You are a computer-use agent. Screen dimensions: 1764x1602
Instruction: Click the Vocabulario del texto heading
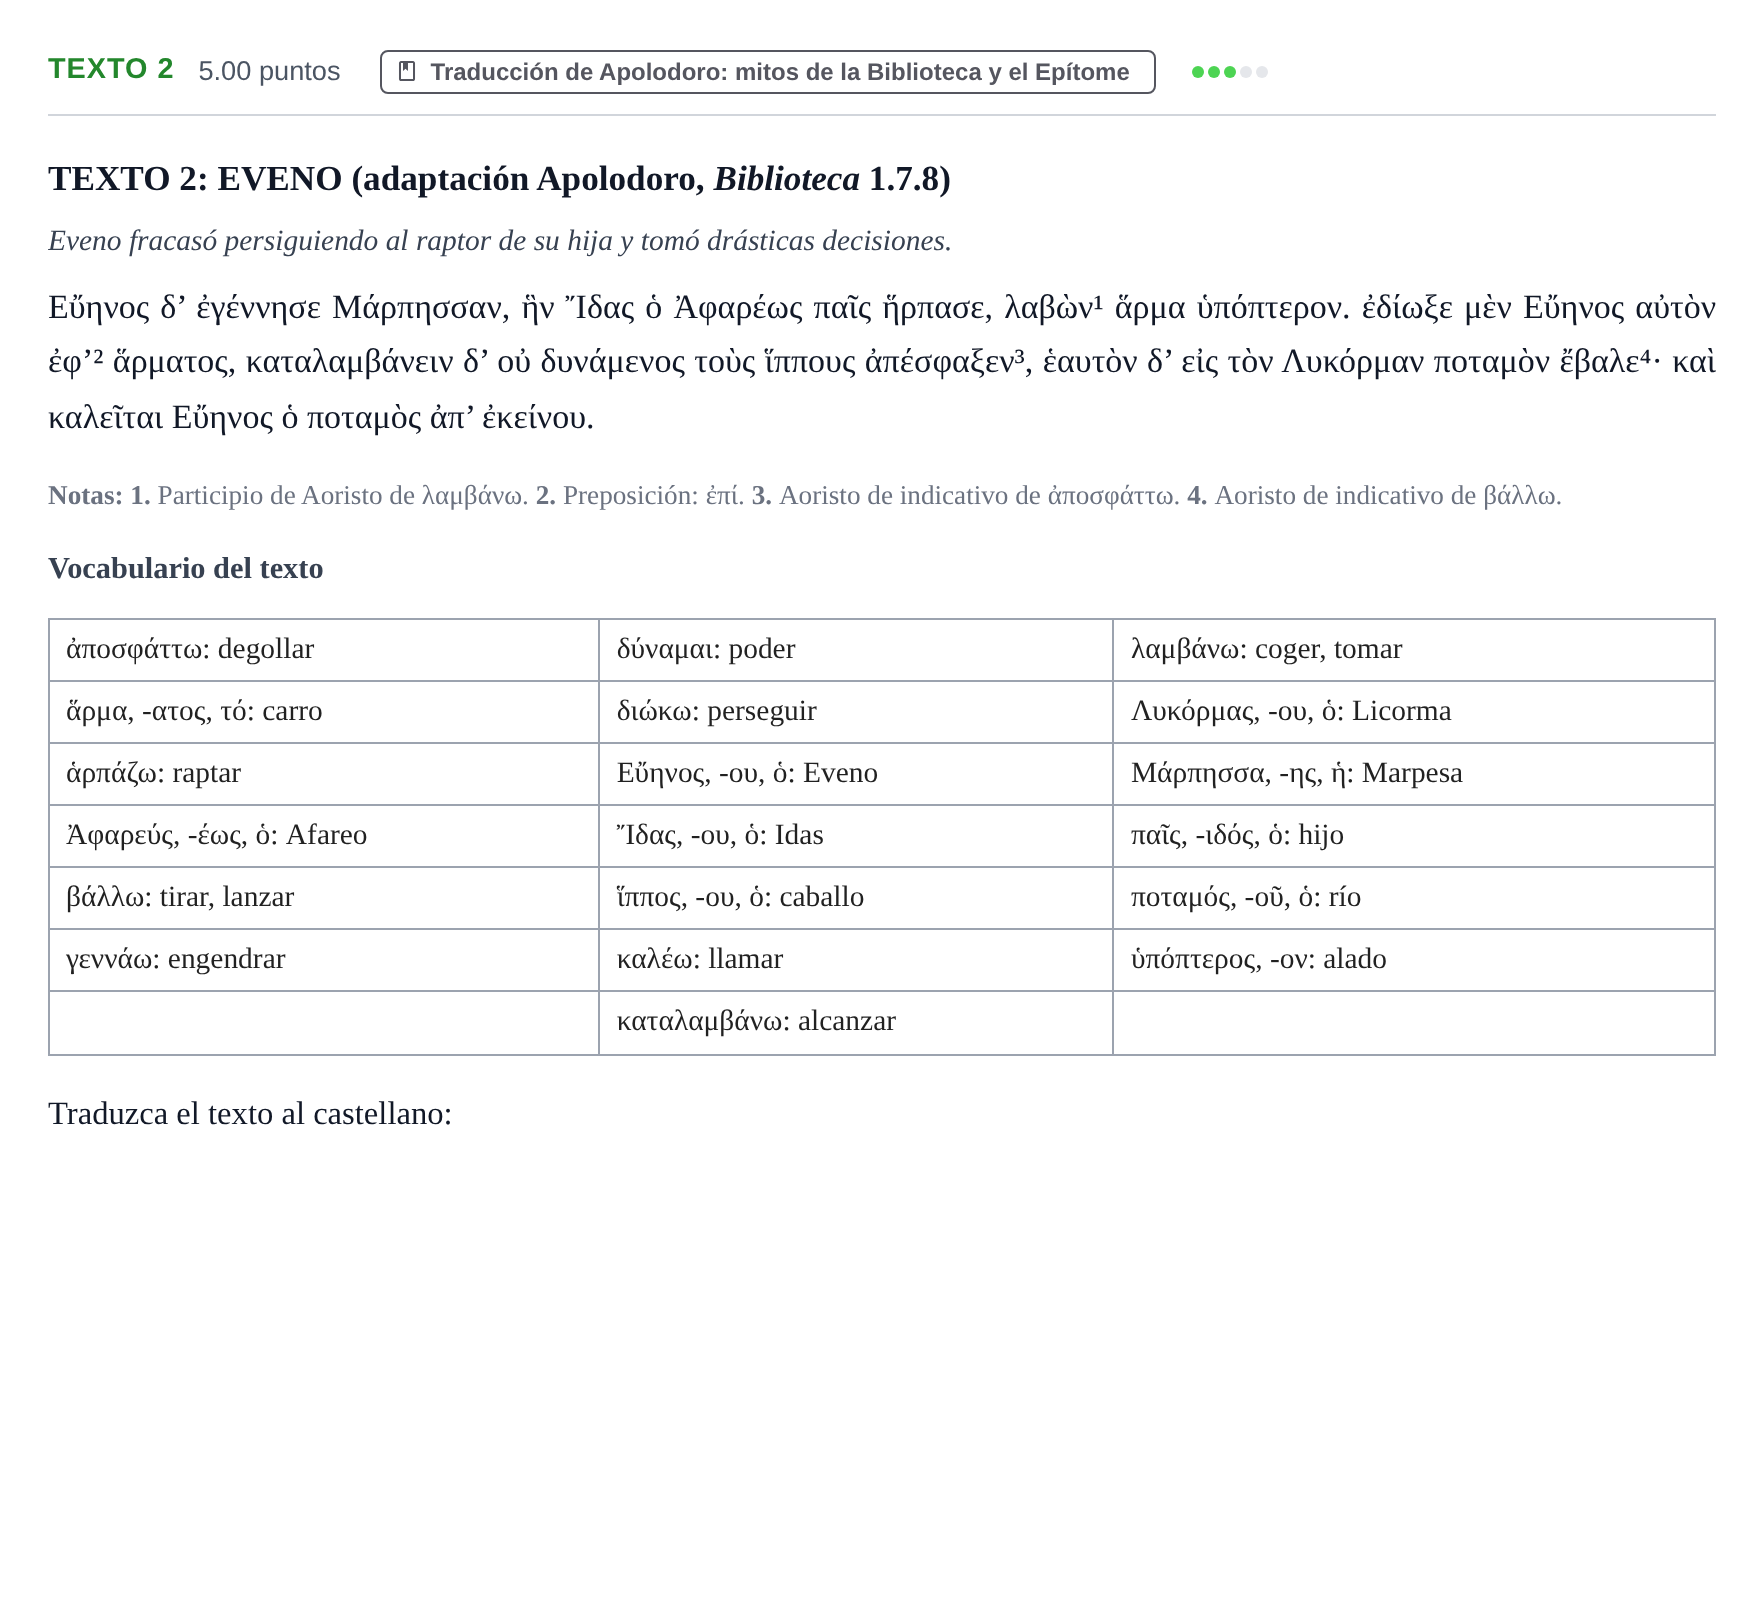[x=186, y=568]
